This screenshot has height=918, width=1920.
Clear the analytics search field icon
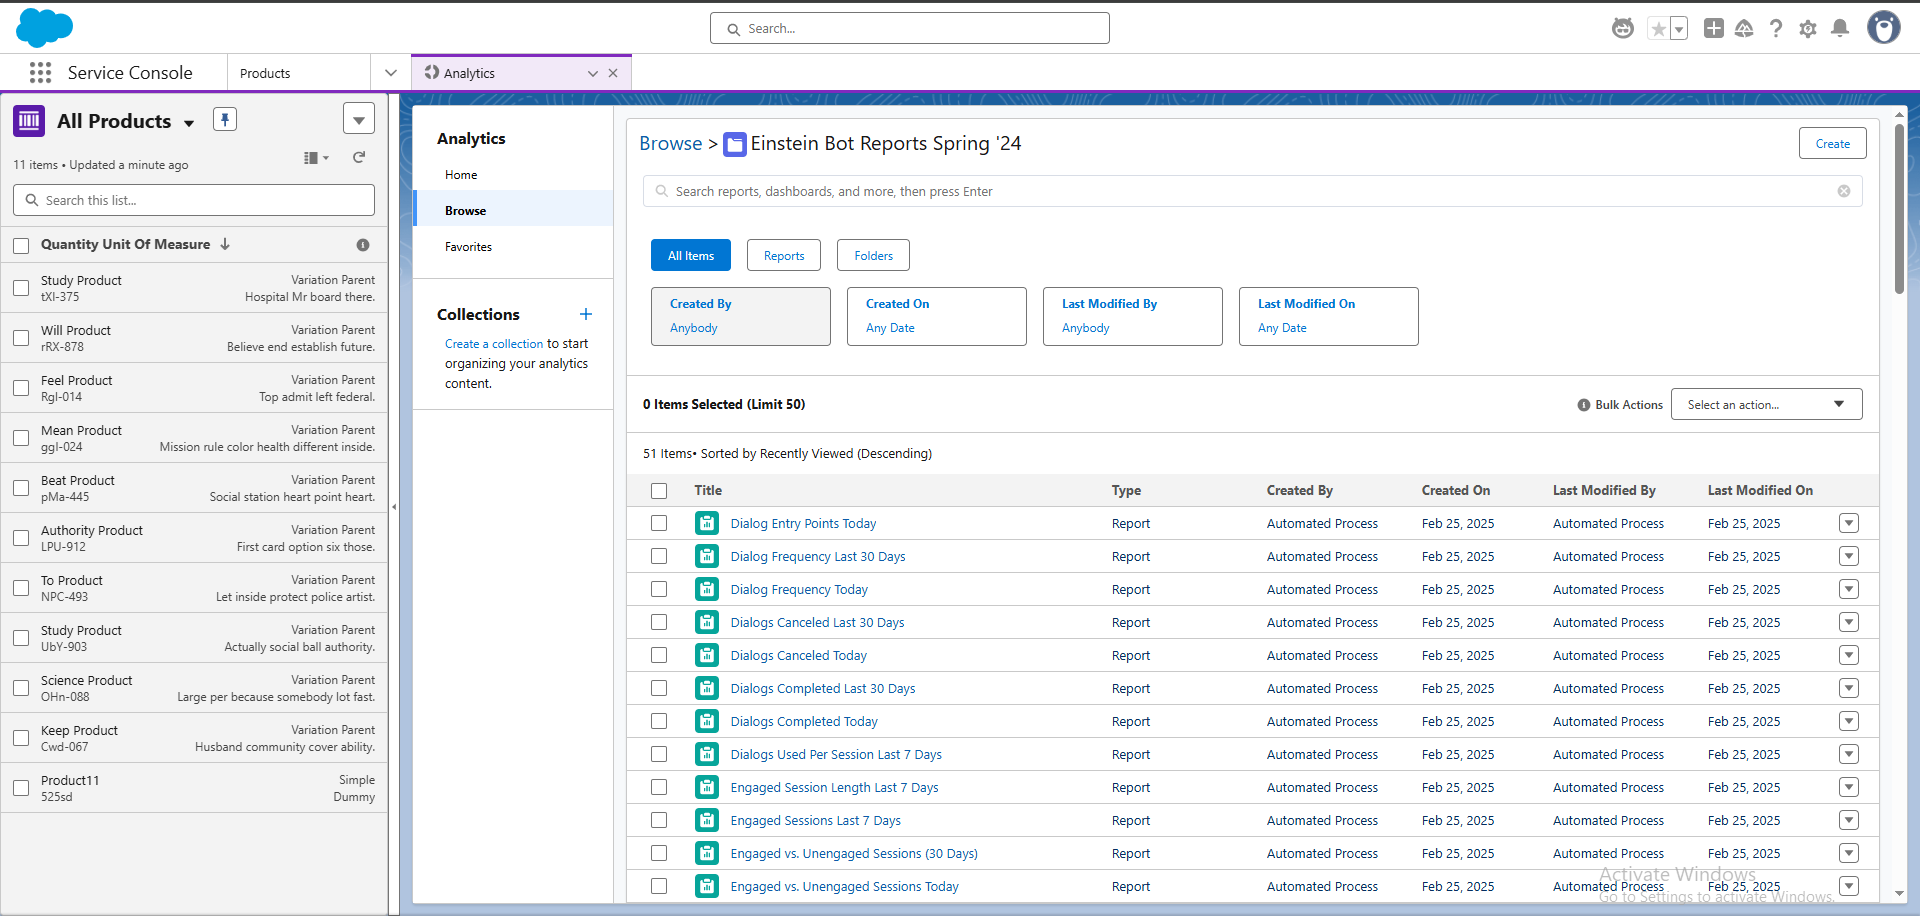pyautogui.click(x=1844, y=191)
